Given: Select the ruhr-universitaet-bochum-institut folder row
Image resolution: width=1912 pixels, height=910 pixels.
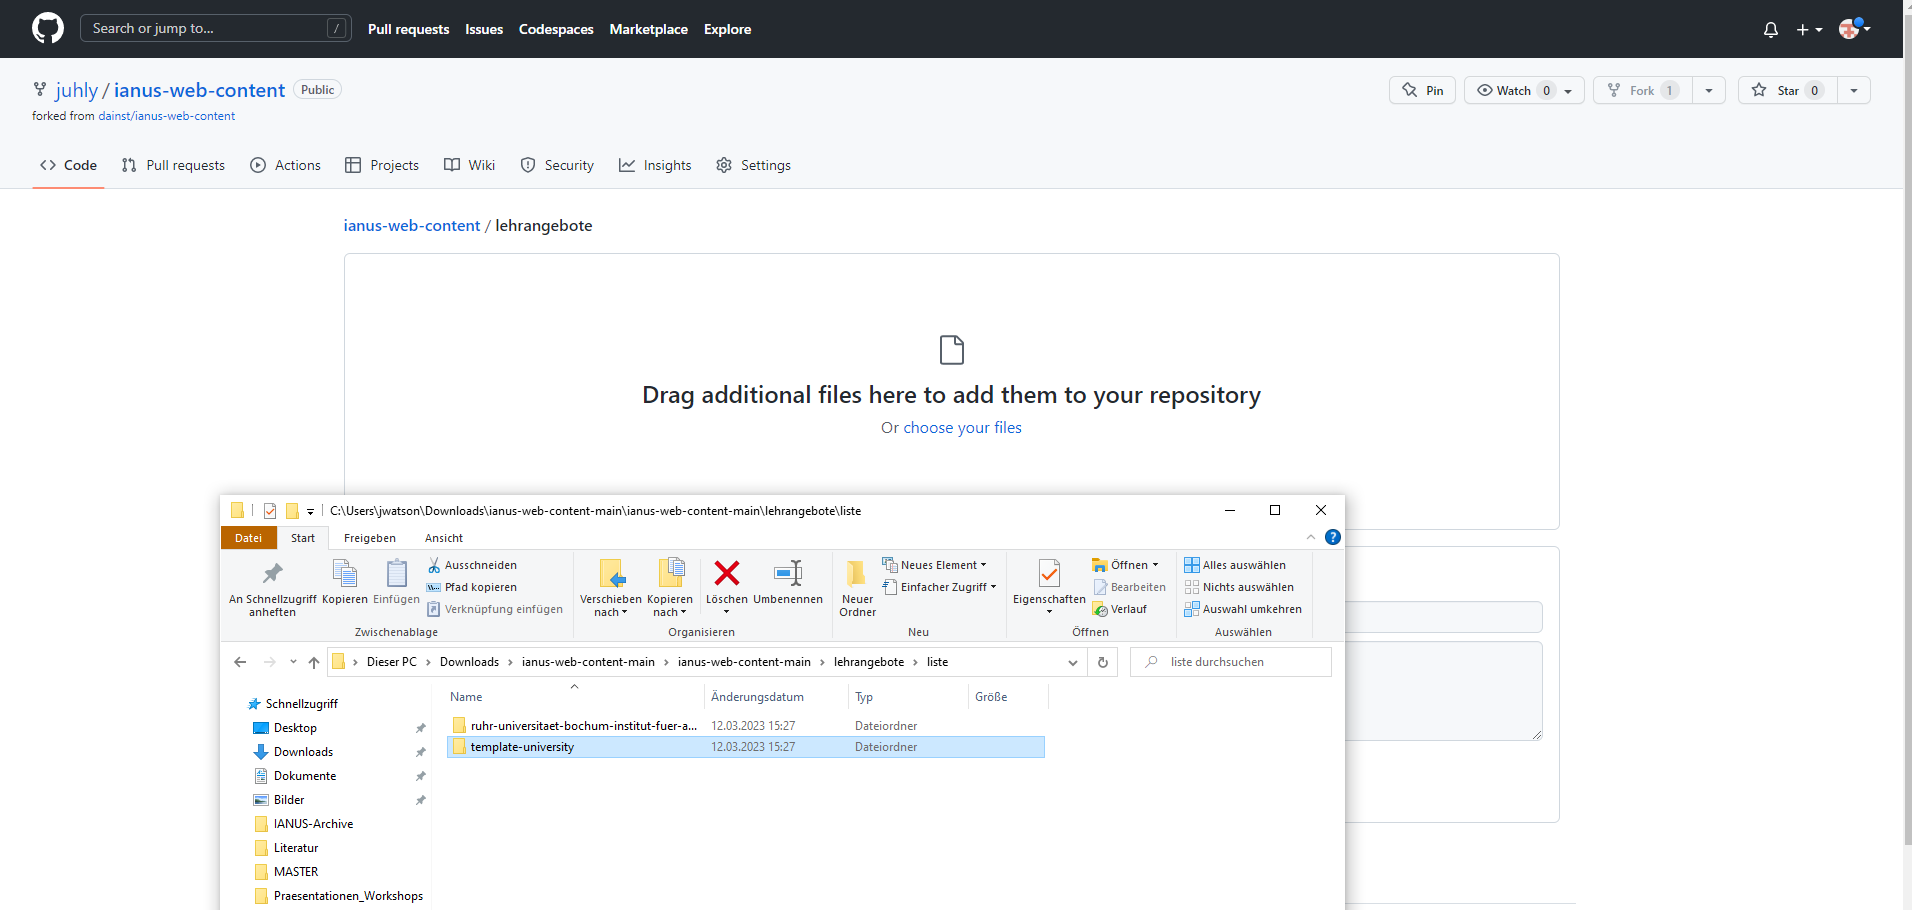Looking at the screenshot, I should click(x=746, y=726).
